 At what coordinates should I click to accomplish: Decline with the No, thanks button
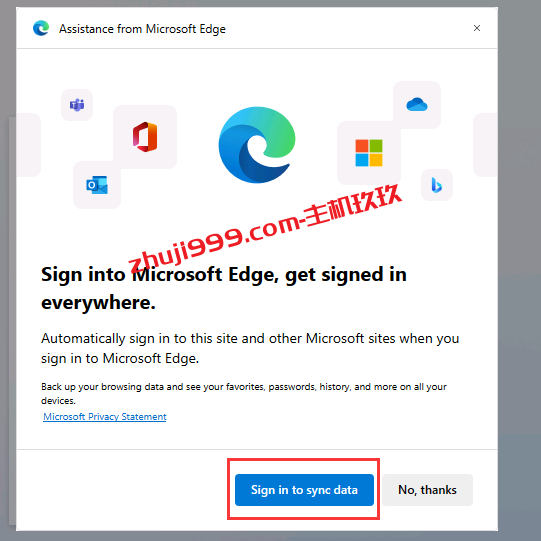pos(427,490)
